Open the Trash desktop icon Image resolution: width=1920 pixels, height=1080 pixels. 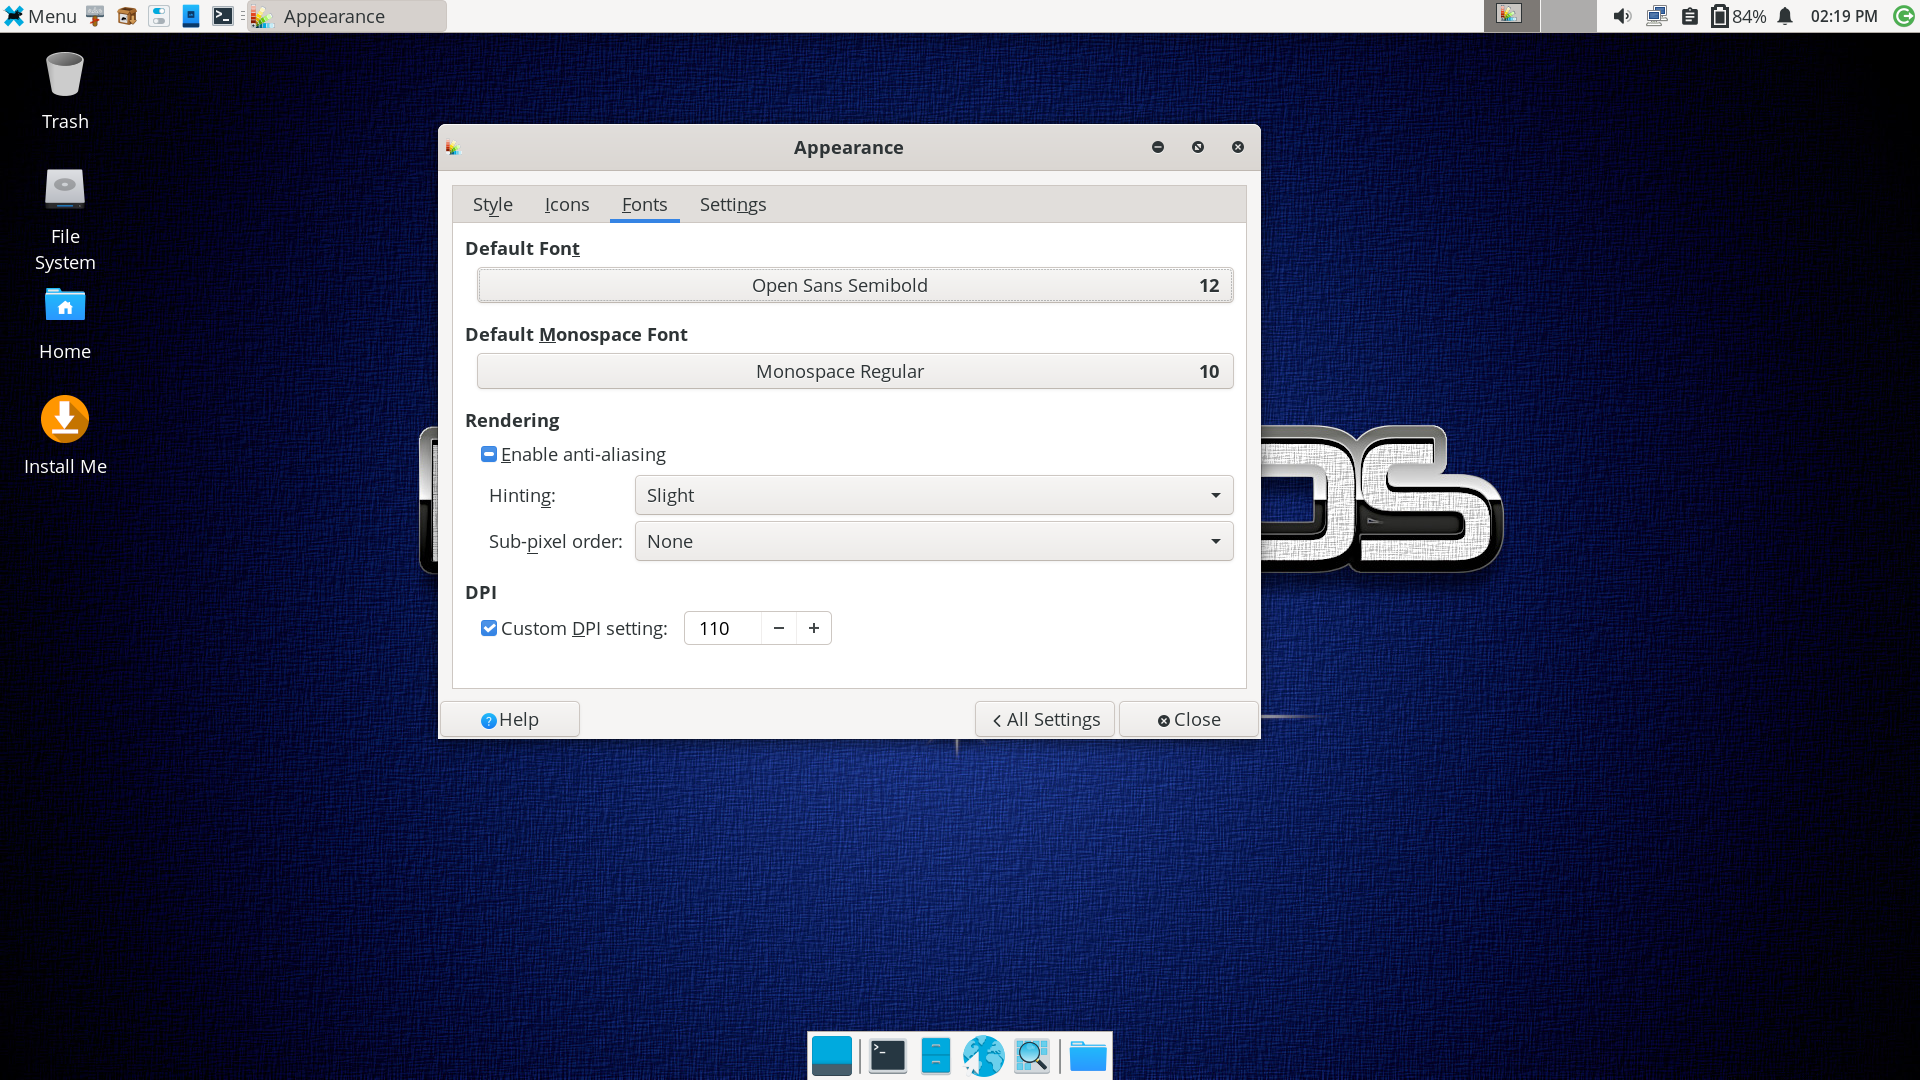click(65, 91)
